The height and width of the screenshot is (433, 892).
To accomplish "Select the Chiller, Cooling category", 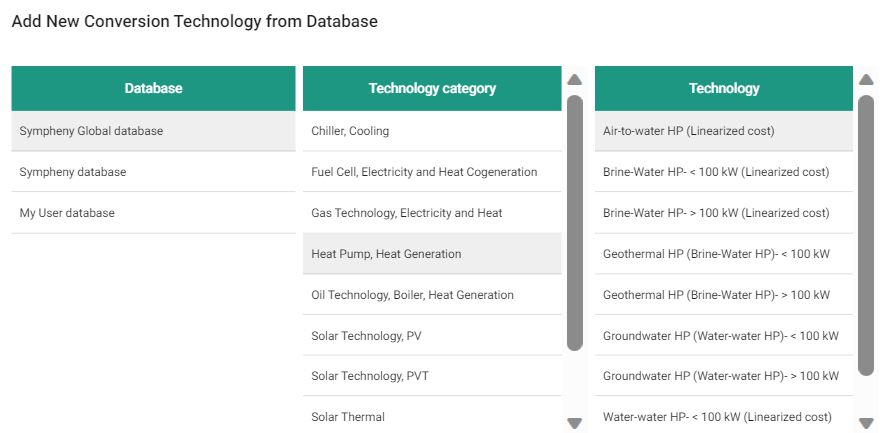I will point(431,131).
